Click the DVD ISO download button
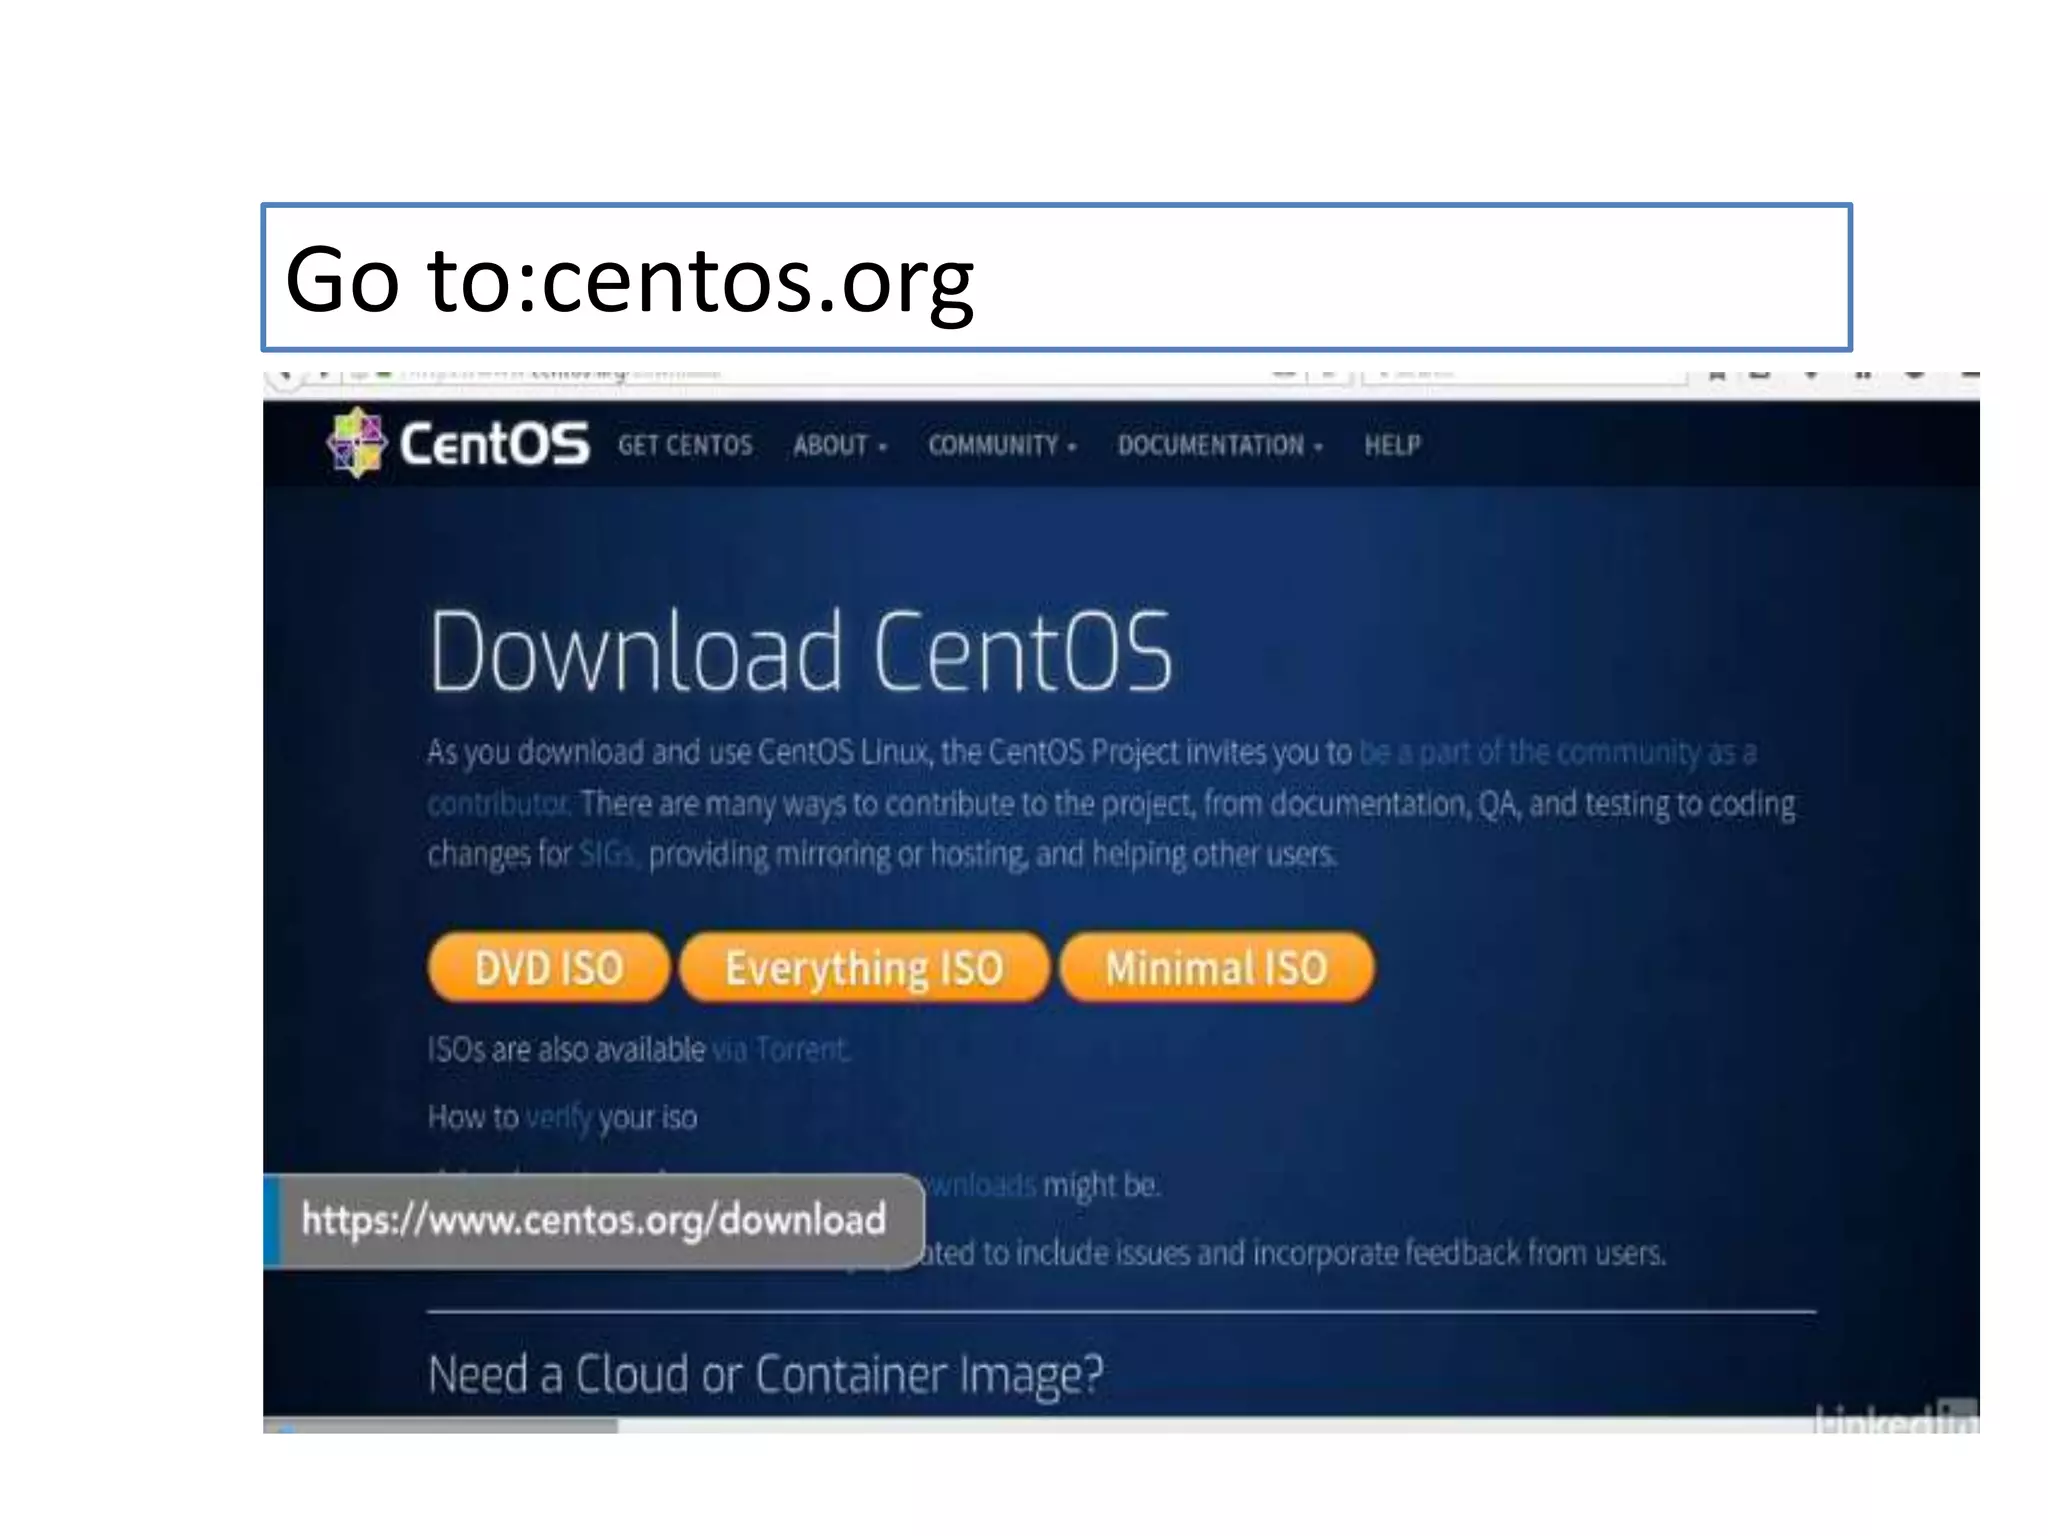 [548, 967]
